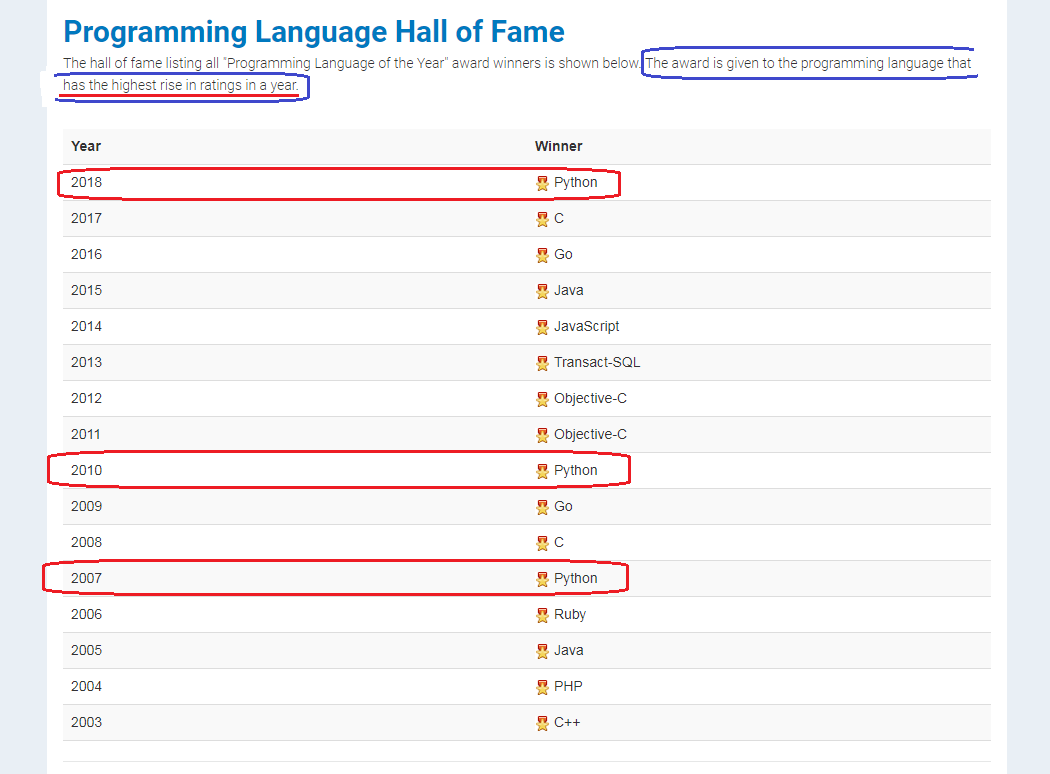This screenshot has height=774, width=1050.
Task: Click the award icon in the 2009 row
Action: pos(542,508)
